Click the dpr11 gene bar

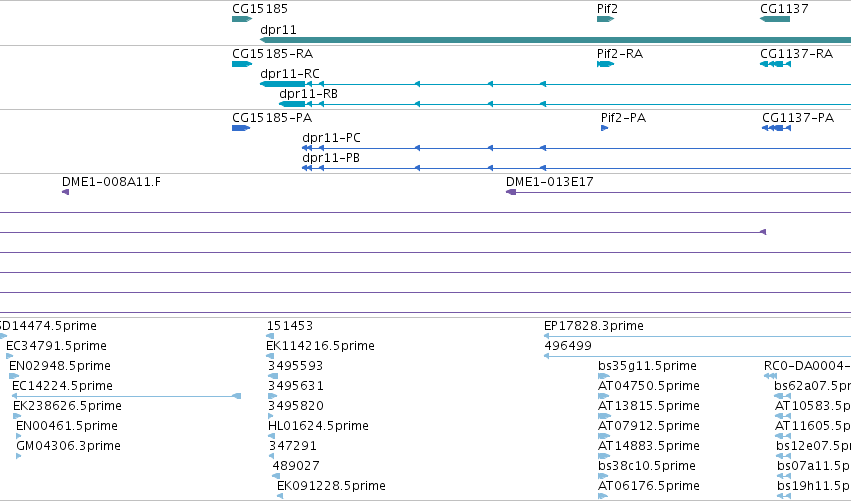[x=555, y=40]
